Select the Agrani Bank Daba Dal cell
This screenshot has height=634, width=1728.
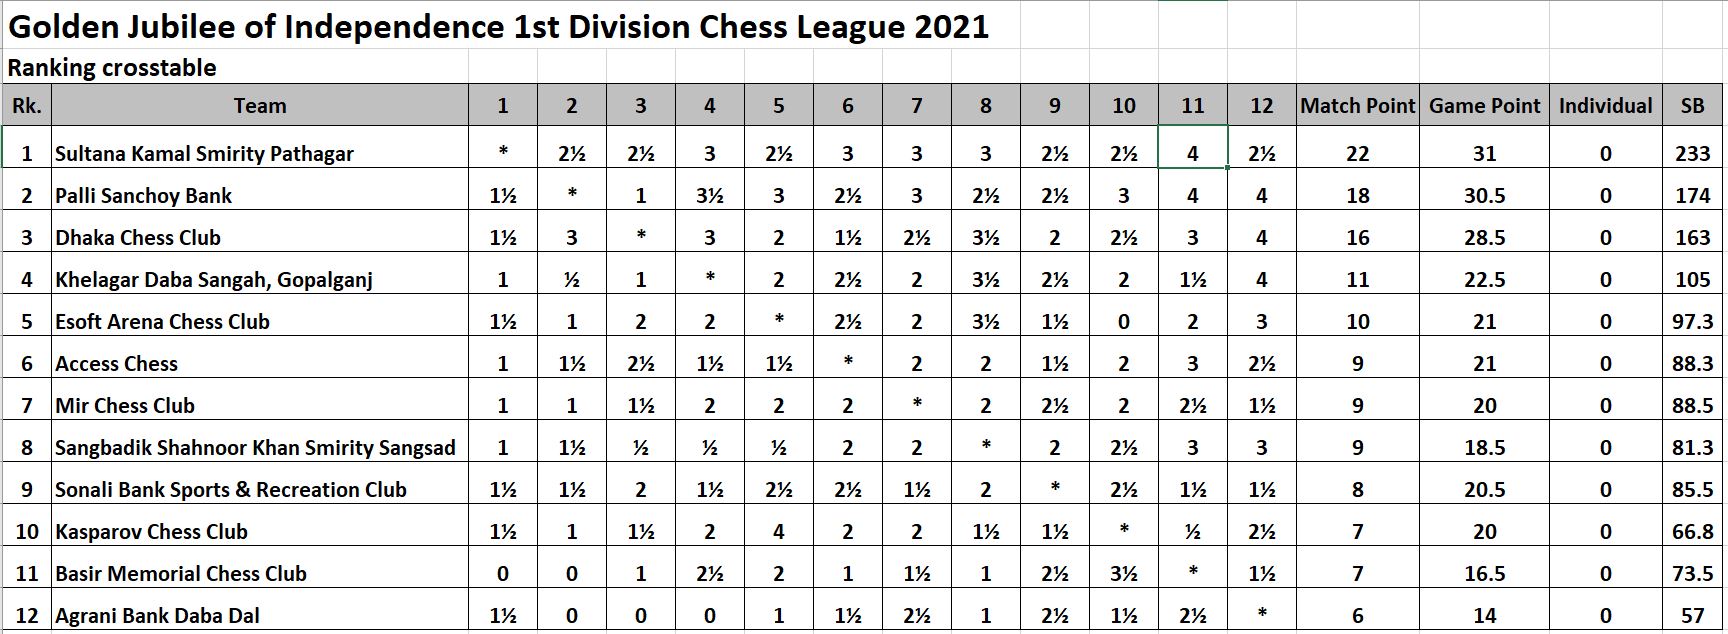click(260, 615)
